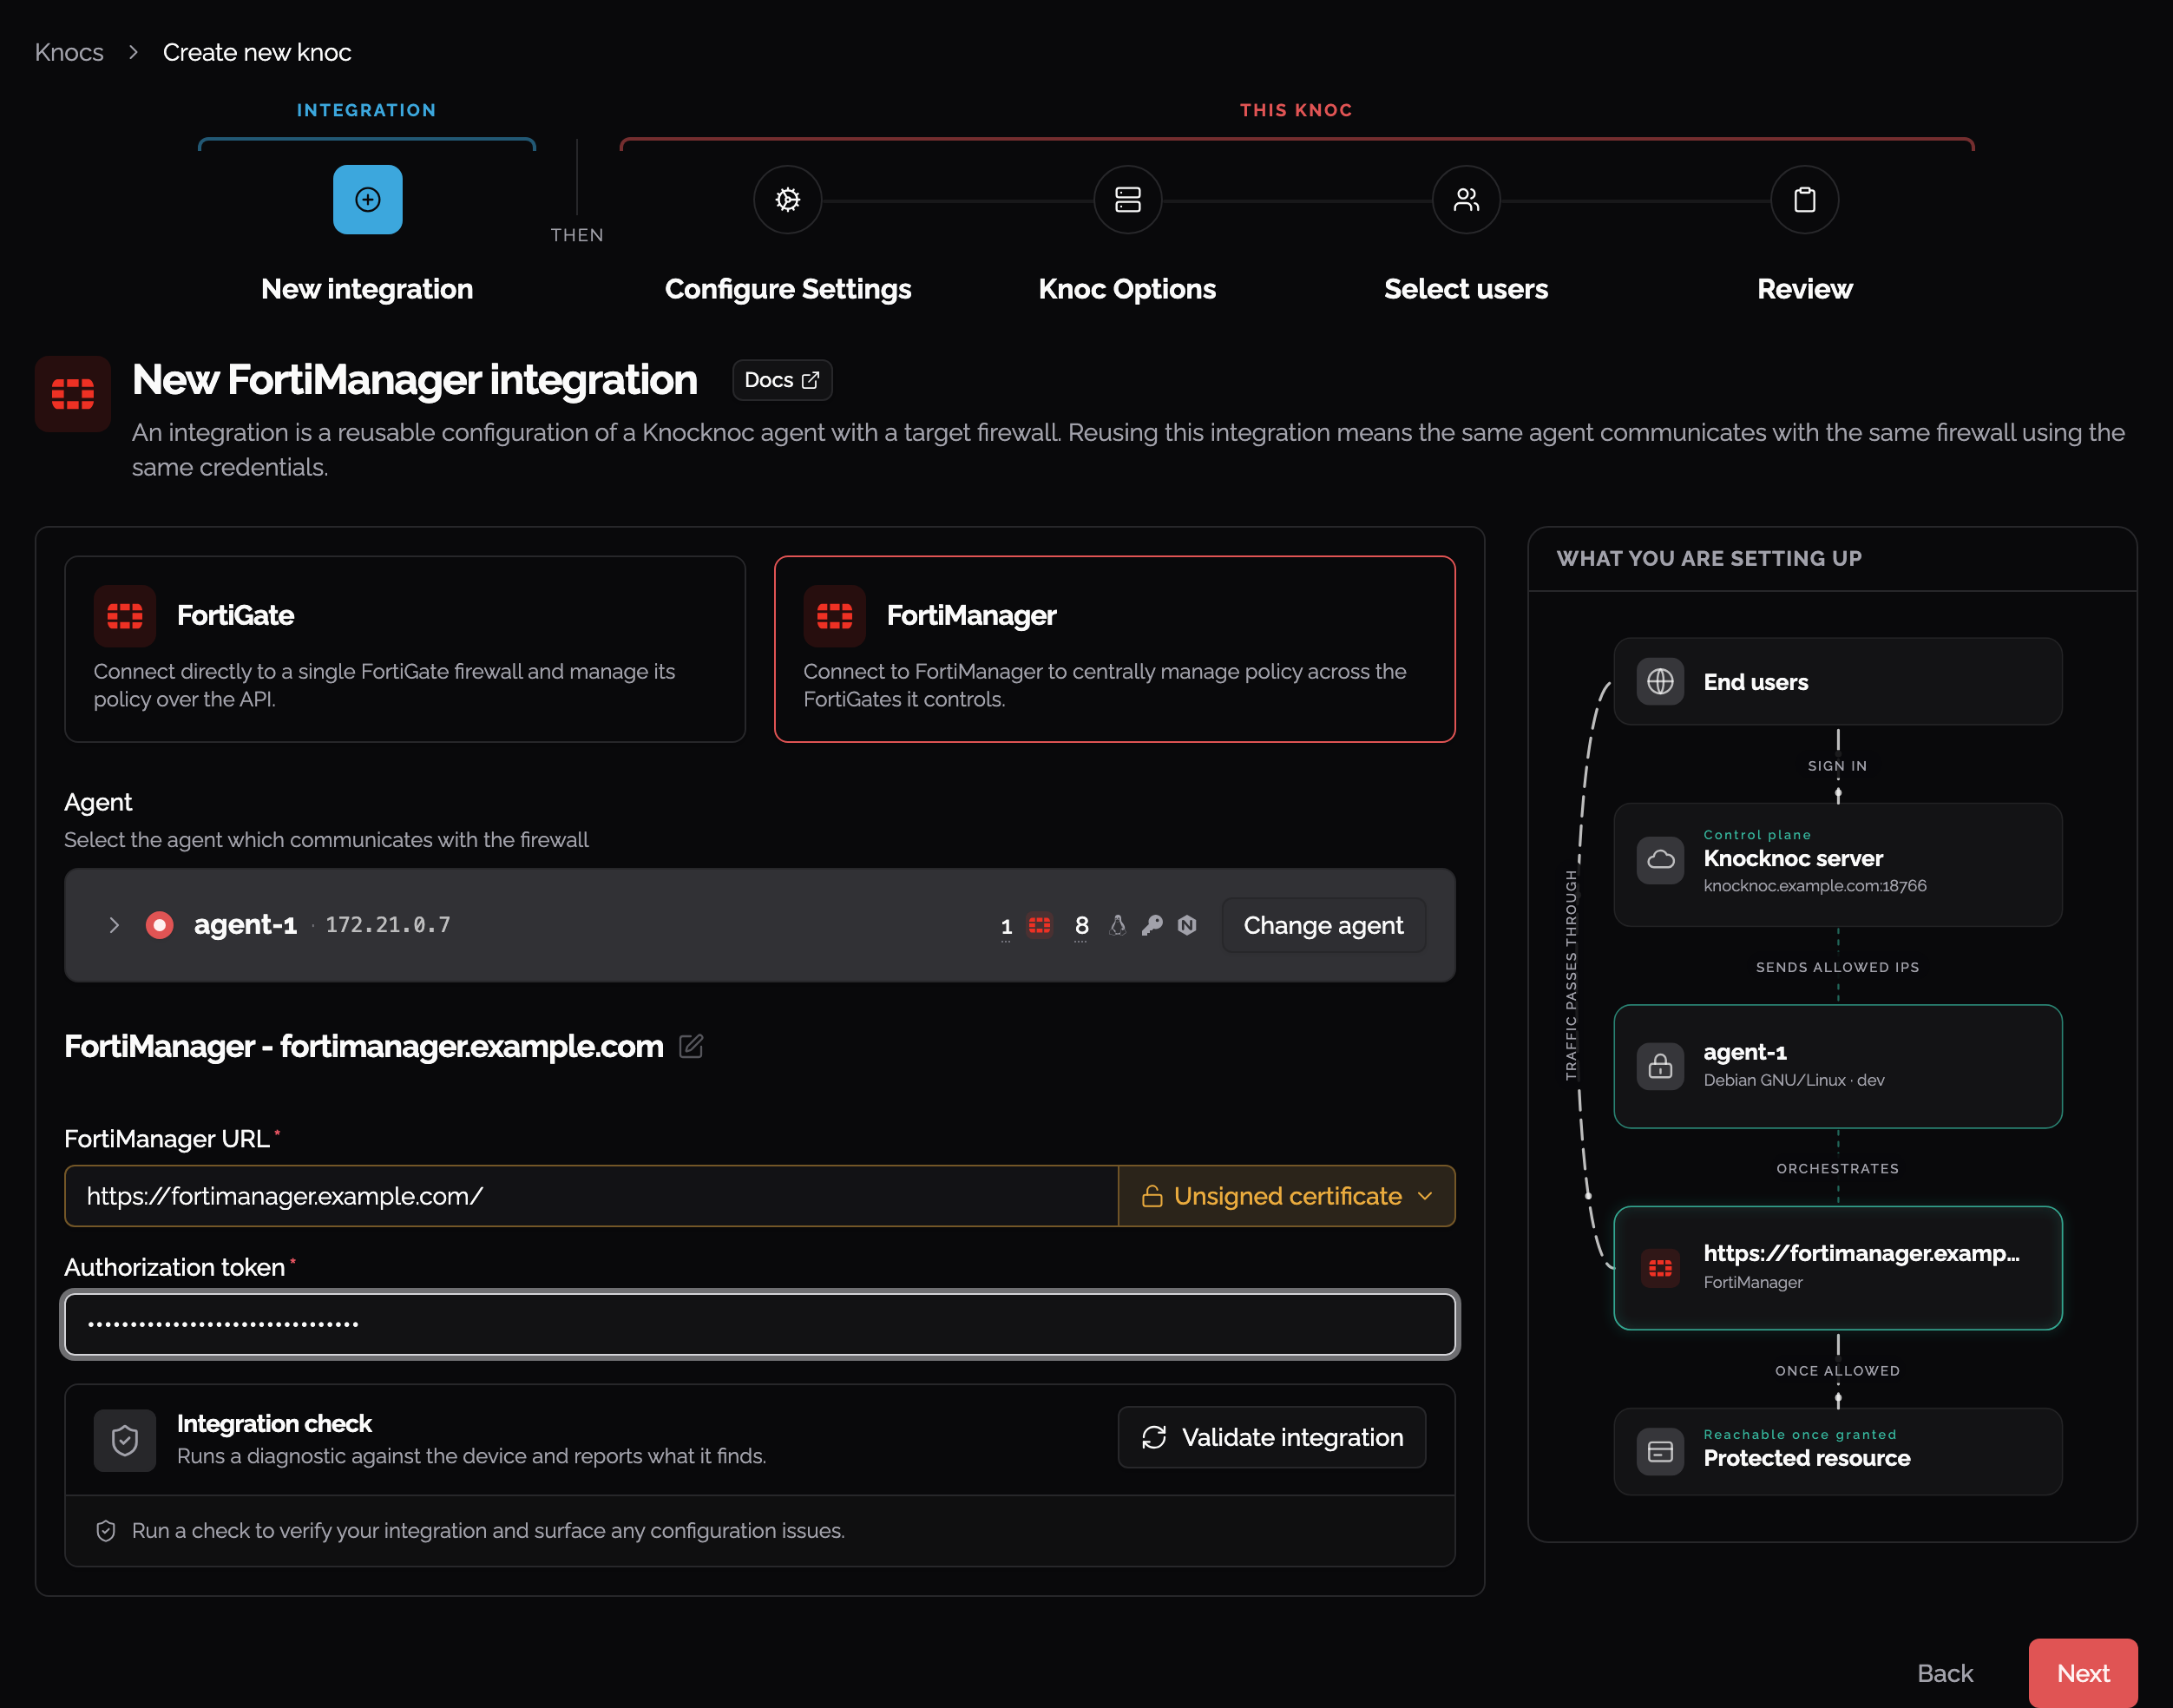Click the number 1 count in agent row
Image resolution: width=2173 pixels, height=1708 pixels.
coord(1006,926)
